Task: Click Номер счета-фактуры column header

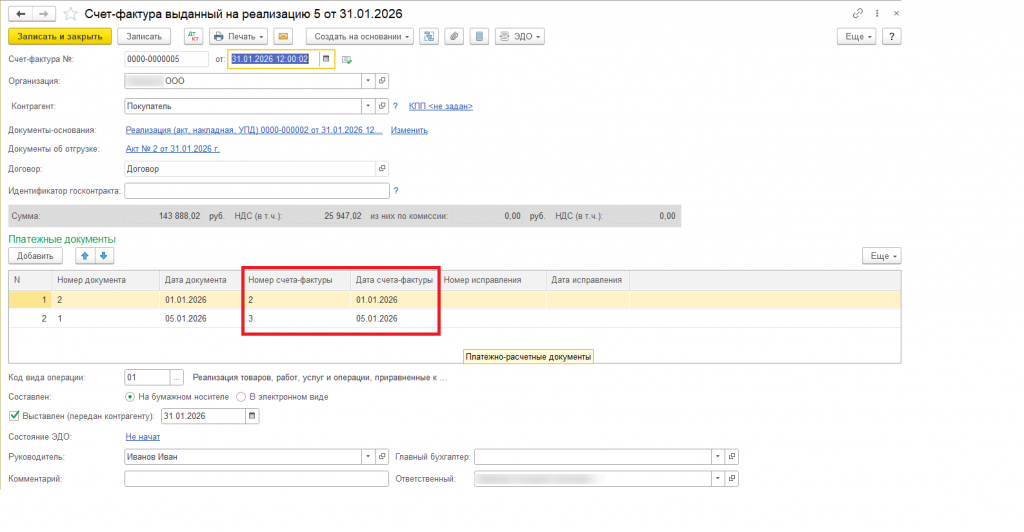Action: pyautogui.click(x=296, y=280)
